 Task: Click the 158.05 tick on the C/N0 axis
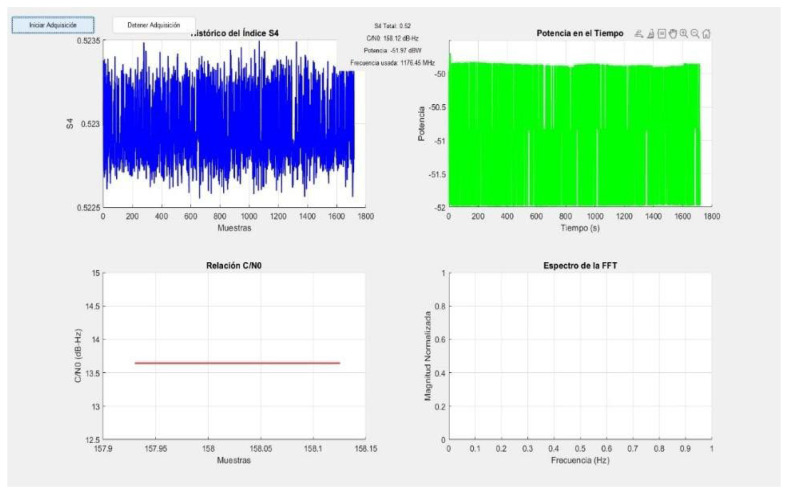(x=261, y=449)
